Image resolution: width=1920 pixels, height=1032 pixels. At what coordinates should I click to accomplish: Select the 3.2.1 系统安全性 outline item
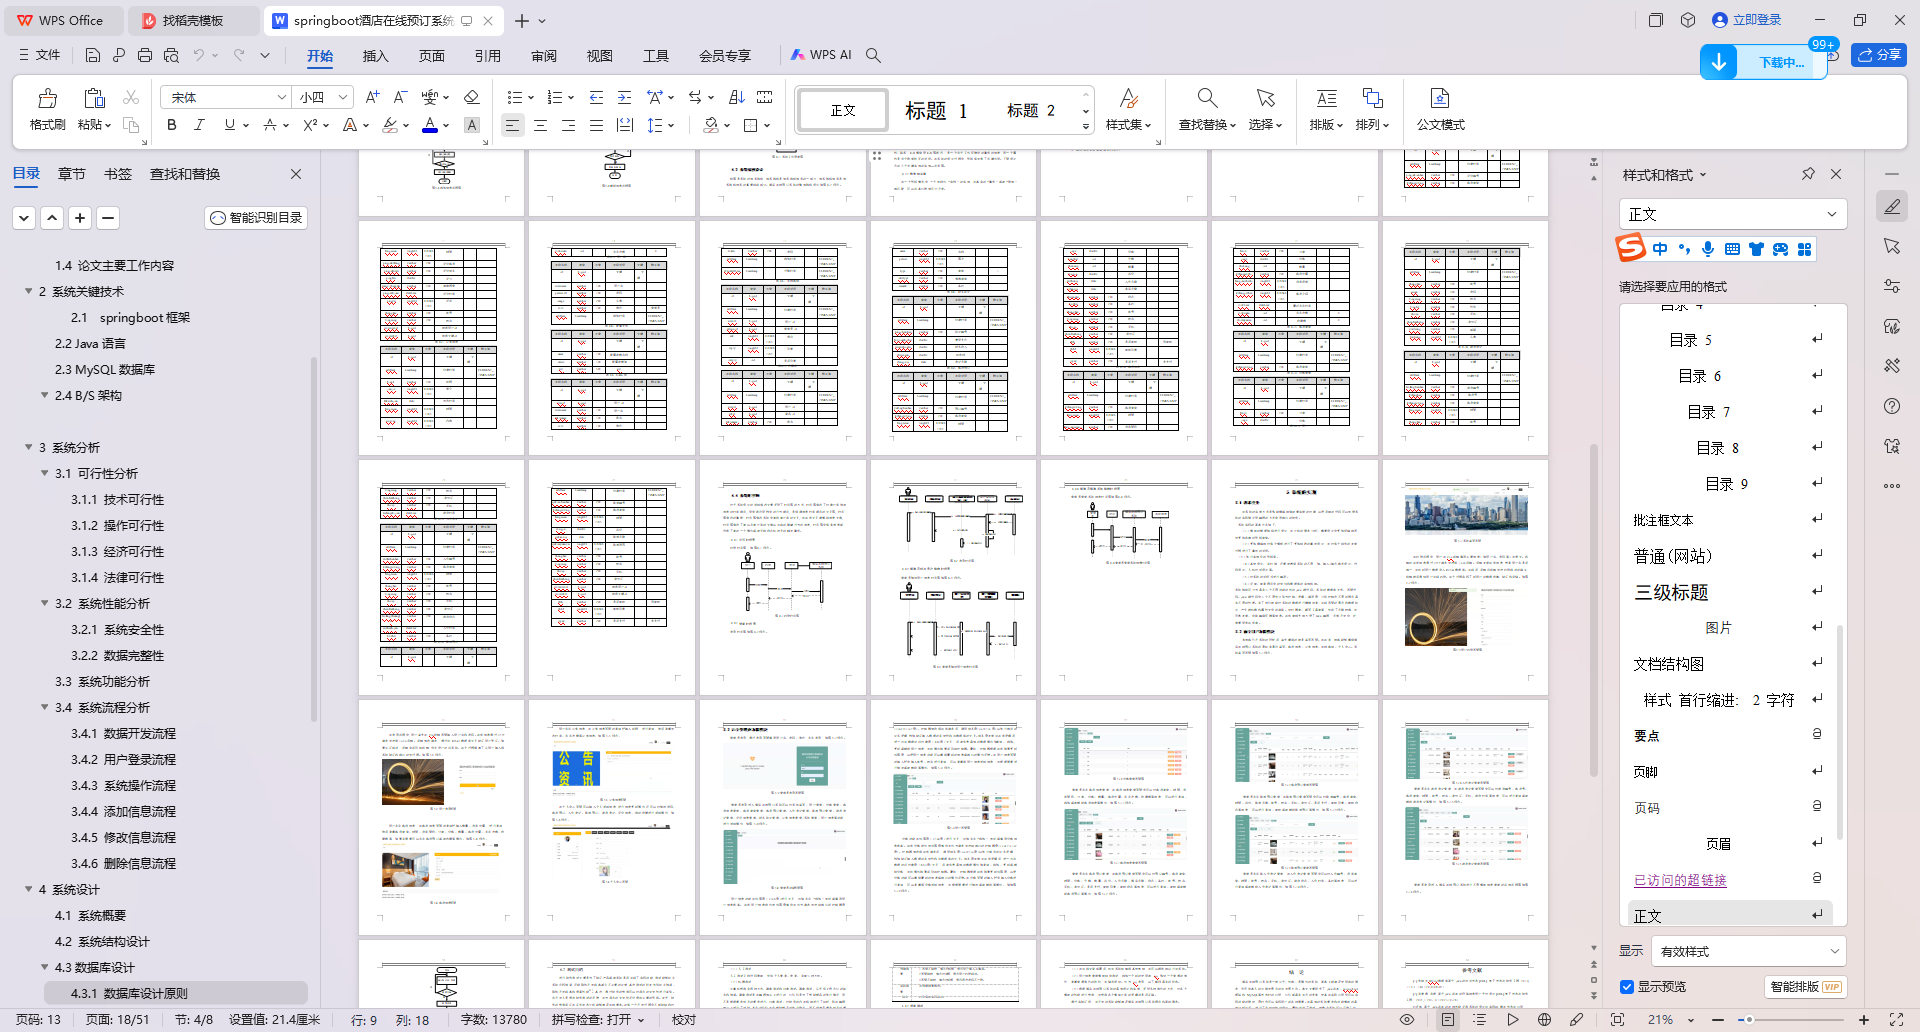117,629
